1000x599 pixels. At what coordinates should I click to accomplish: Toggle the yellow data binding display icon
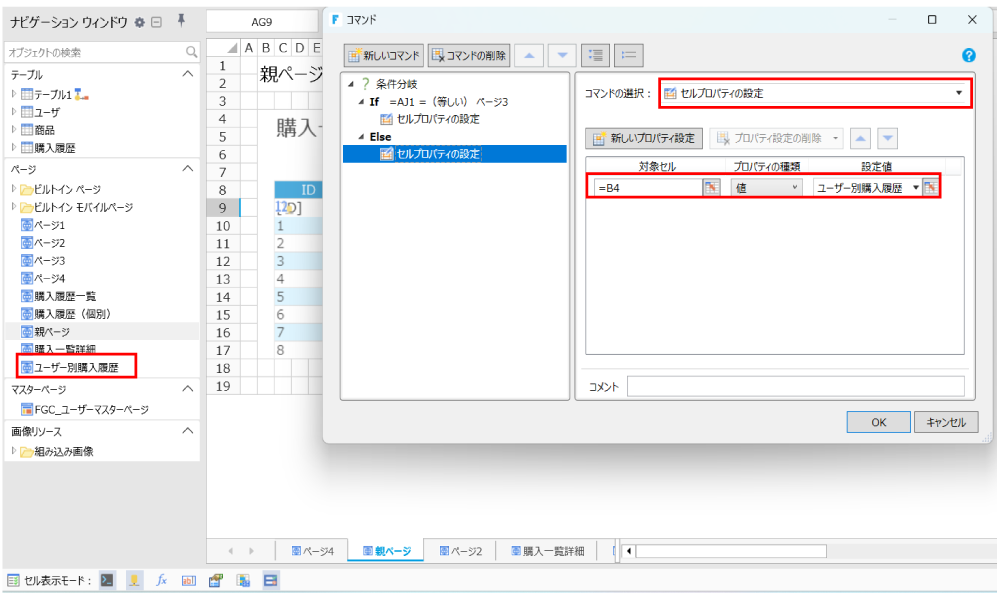click(x=135, y=581)
